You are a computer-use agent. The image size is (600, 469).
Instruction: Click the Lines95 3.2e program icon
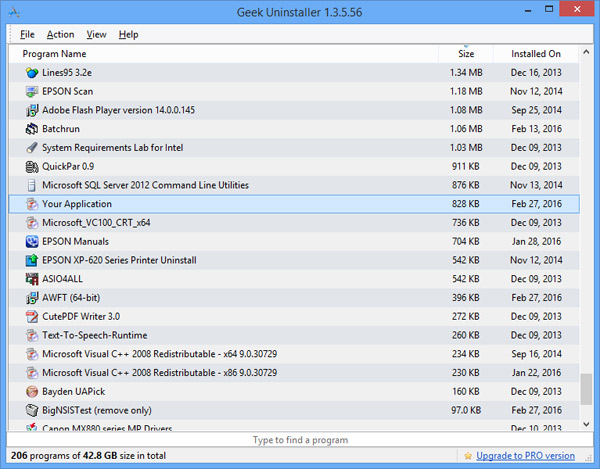click(x=31, y=73)
